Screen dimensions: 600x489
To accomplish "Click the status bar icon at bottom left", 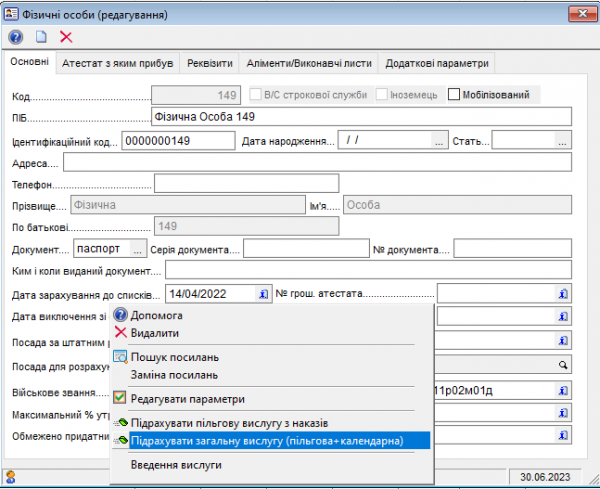I will (x=12, y=476).
